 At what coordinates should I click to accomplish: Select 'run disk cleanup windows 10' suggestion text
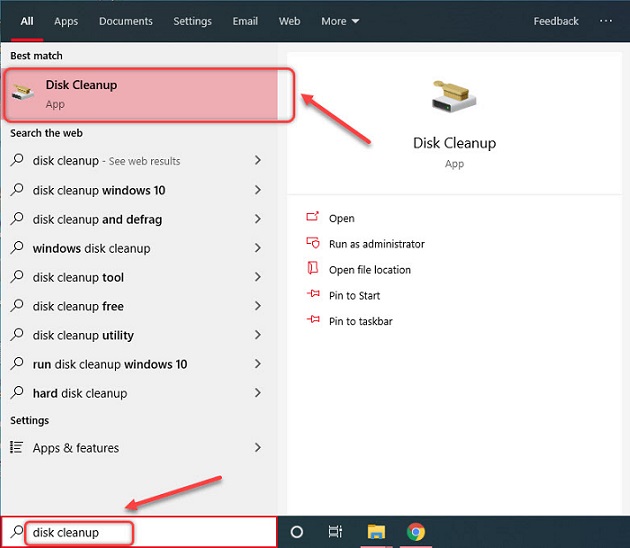tap(110, 364)
